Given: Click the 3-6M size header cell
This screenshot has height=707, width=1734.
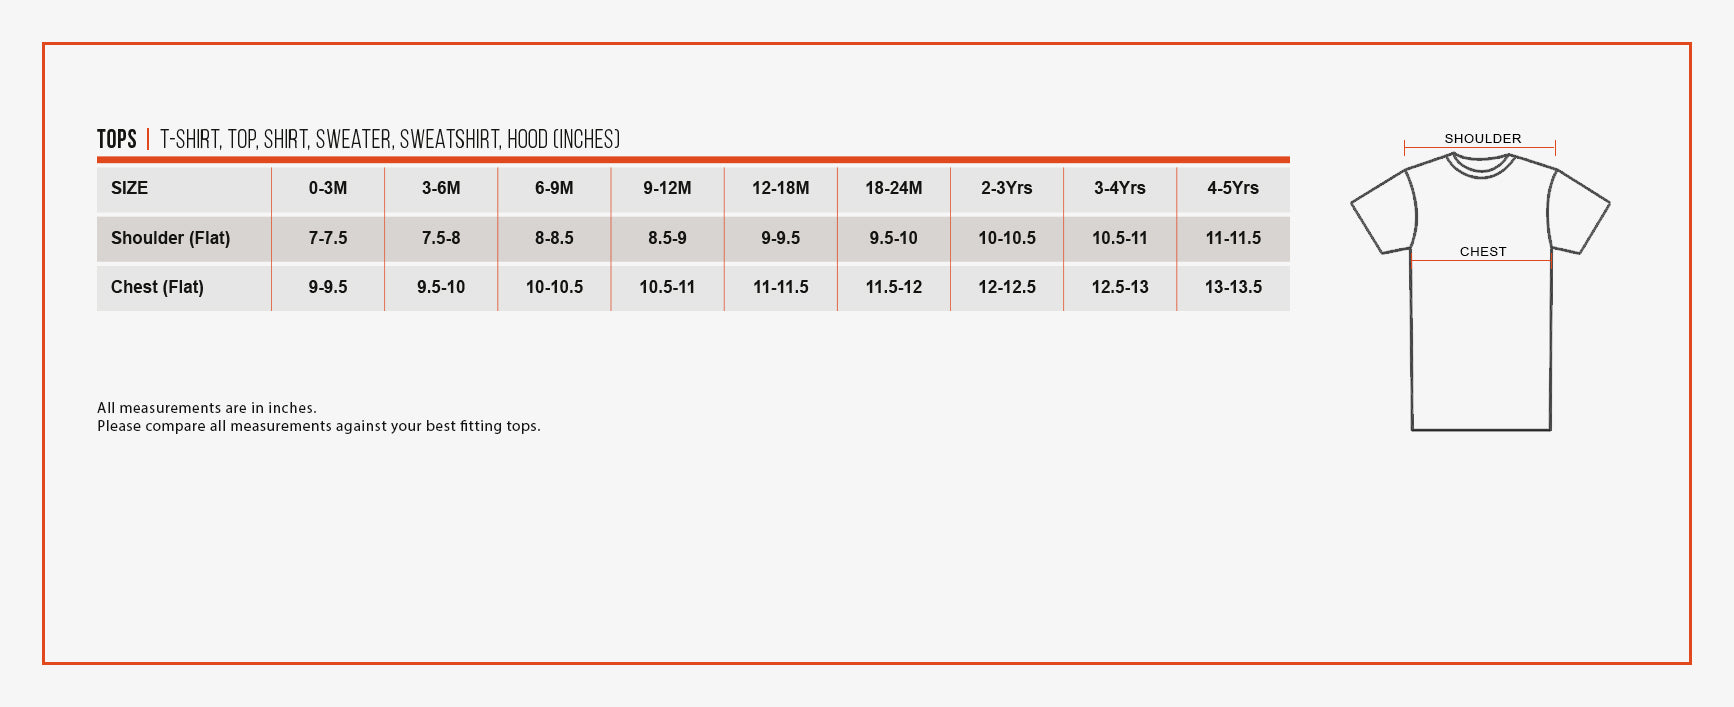Looking at the screenshot, I should 441,188.
